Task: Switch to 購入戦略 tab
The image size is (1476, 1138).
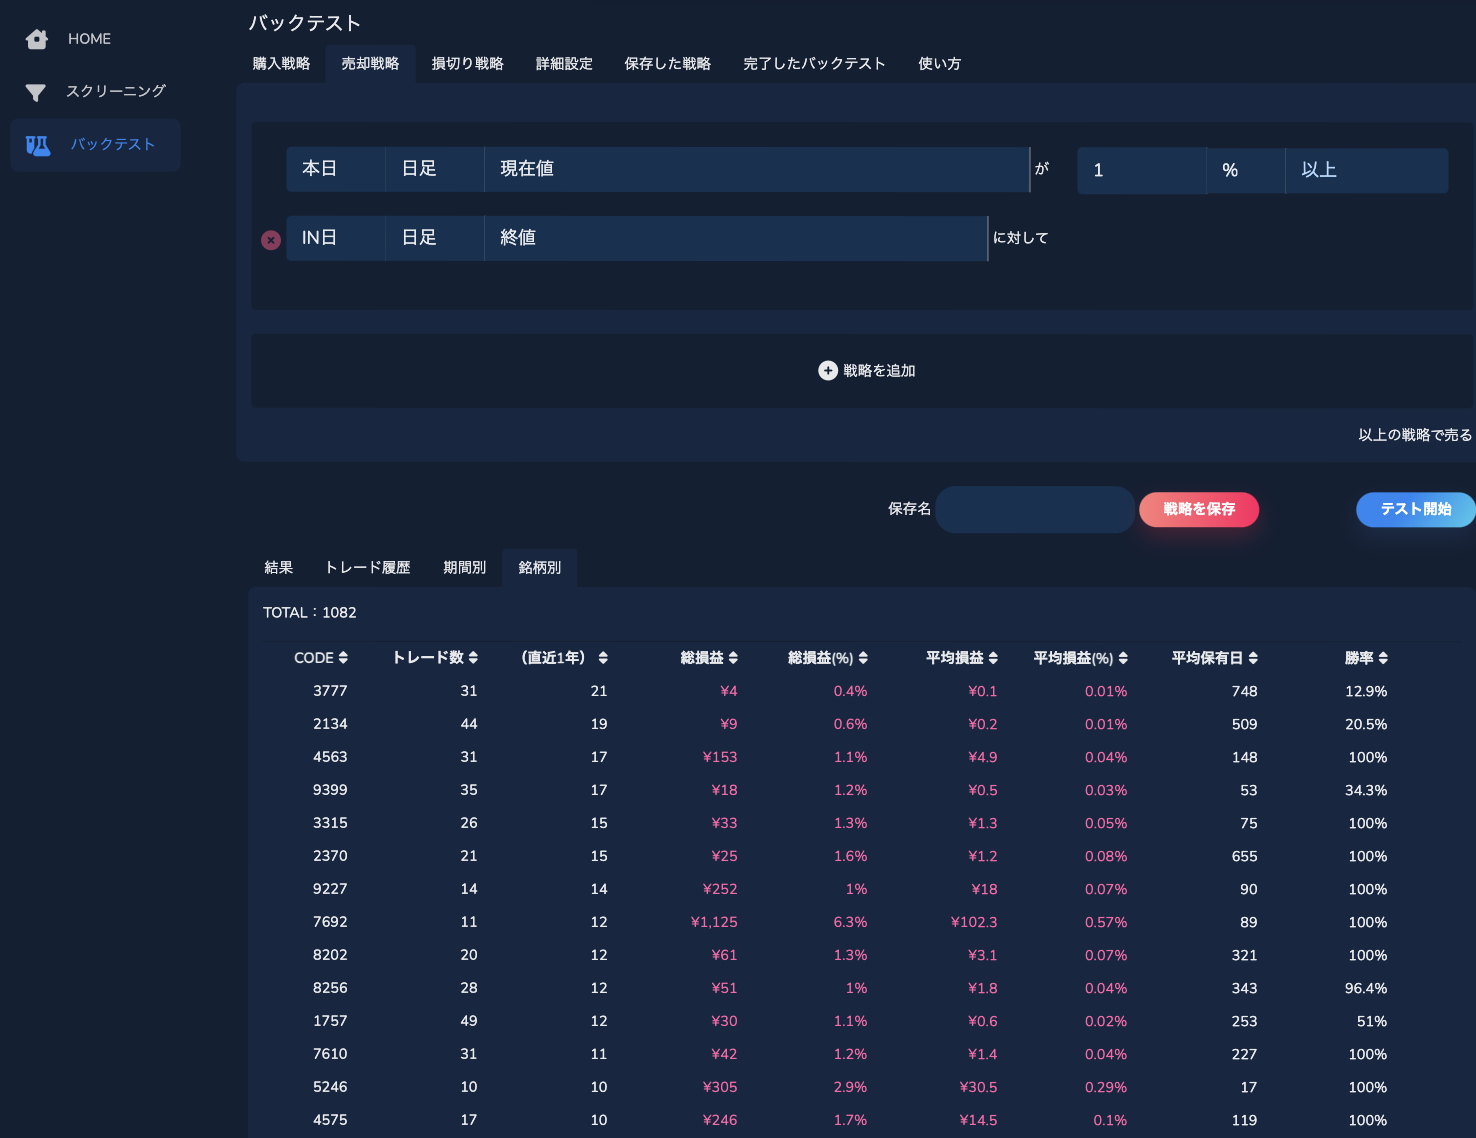Action: coord(281,64)
